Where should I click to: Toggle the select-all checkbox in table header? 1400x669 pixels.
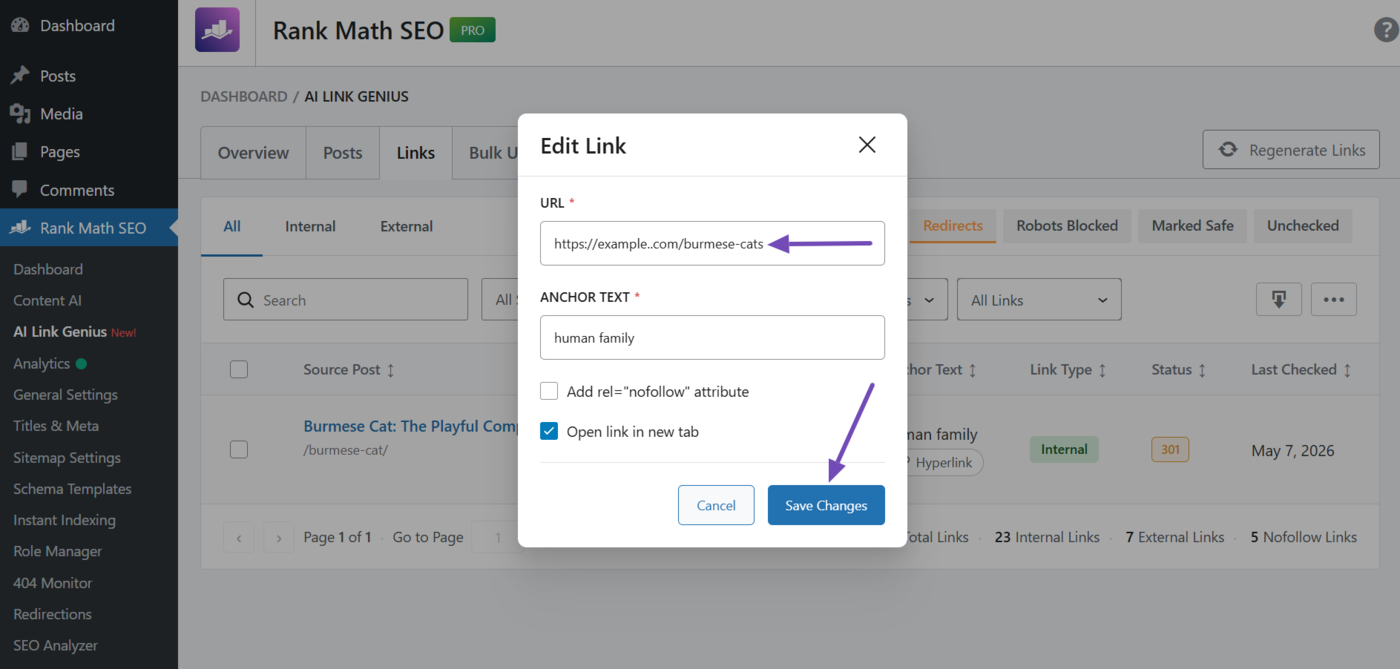click(239, 369)
